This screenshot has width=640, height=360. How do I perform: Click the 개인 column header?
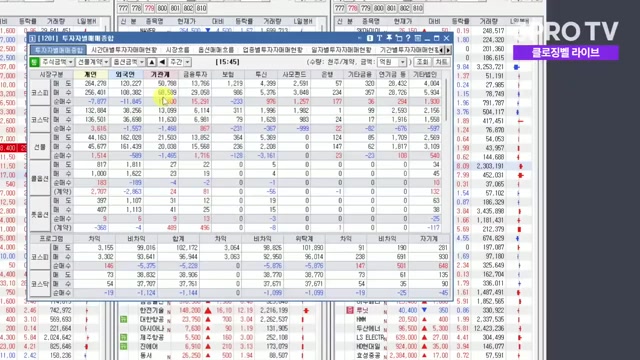(x=91, y=74)
